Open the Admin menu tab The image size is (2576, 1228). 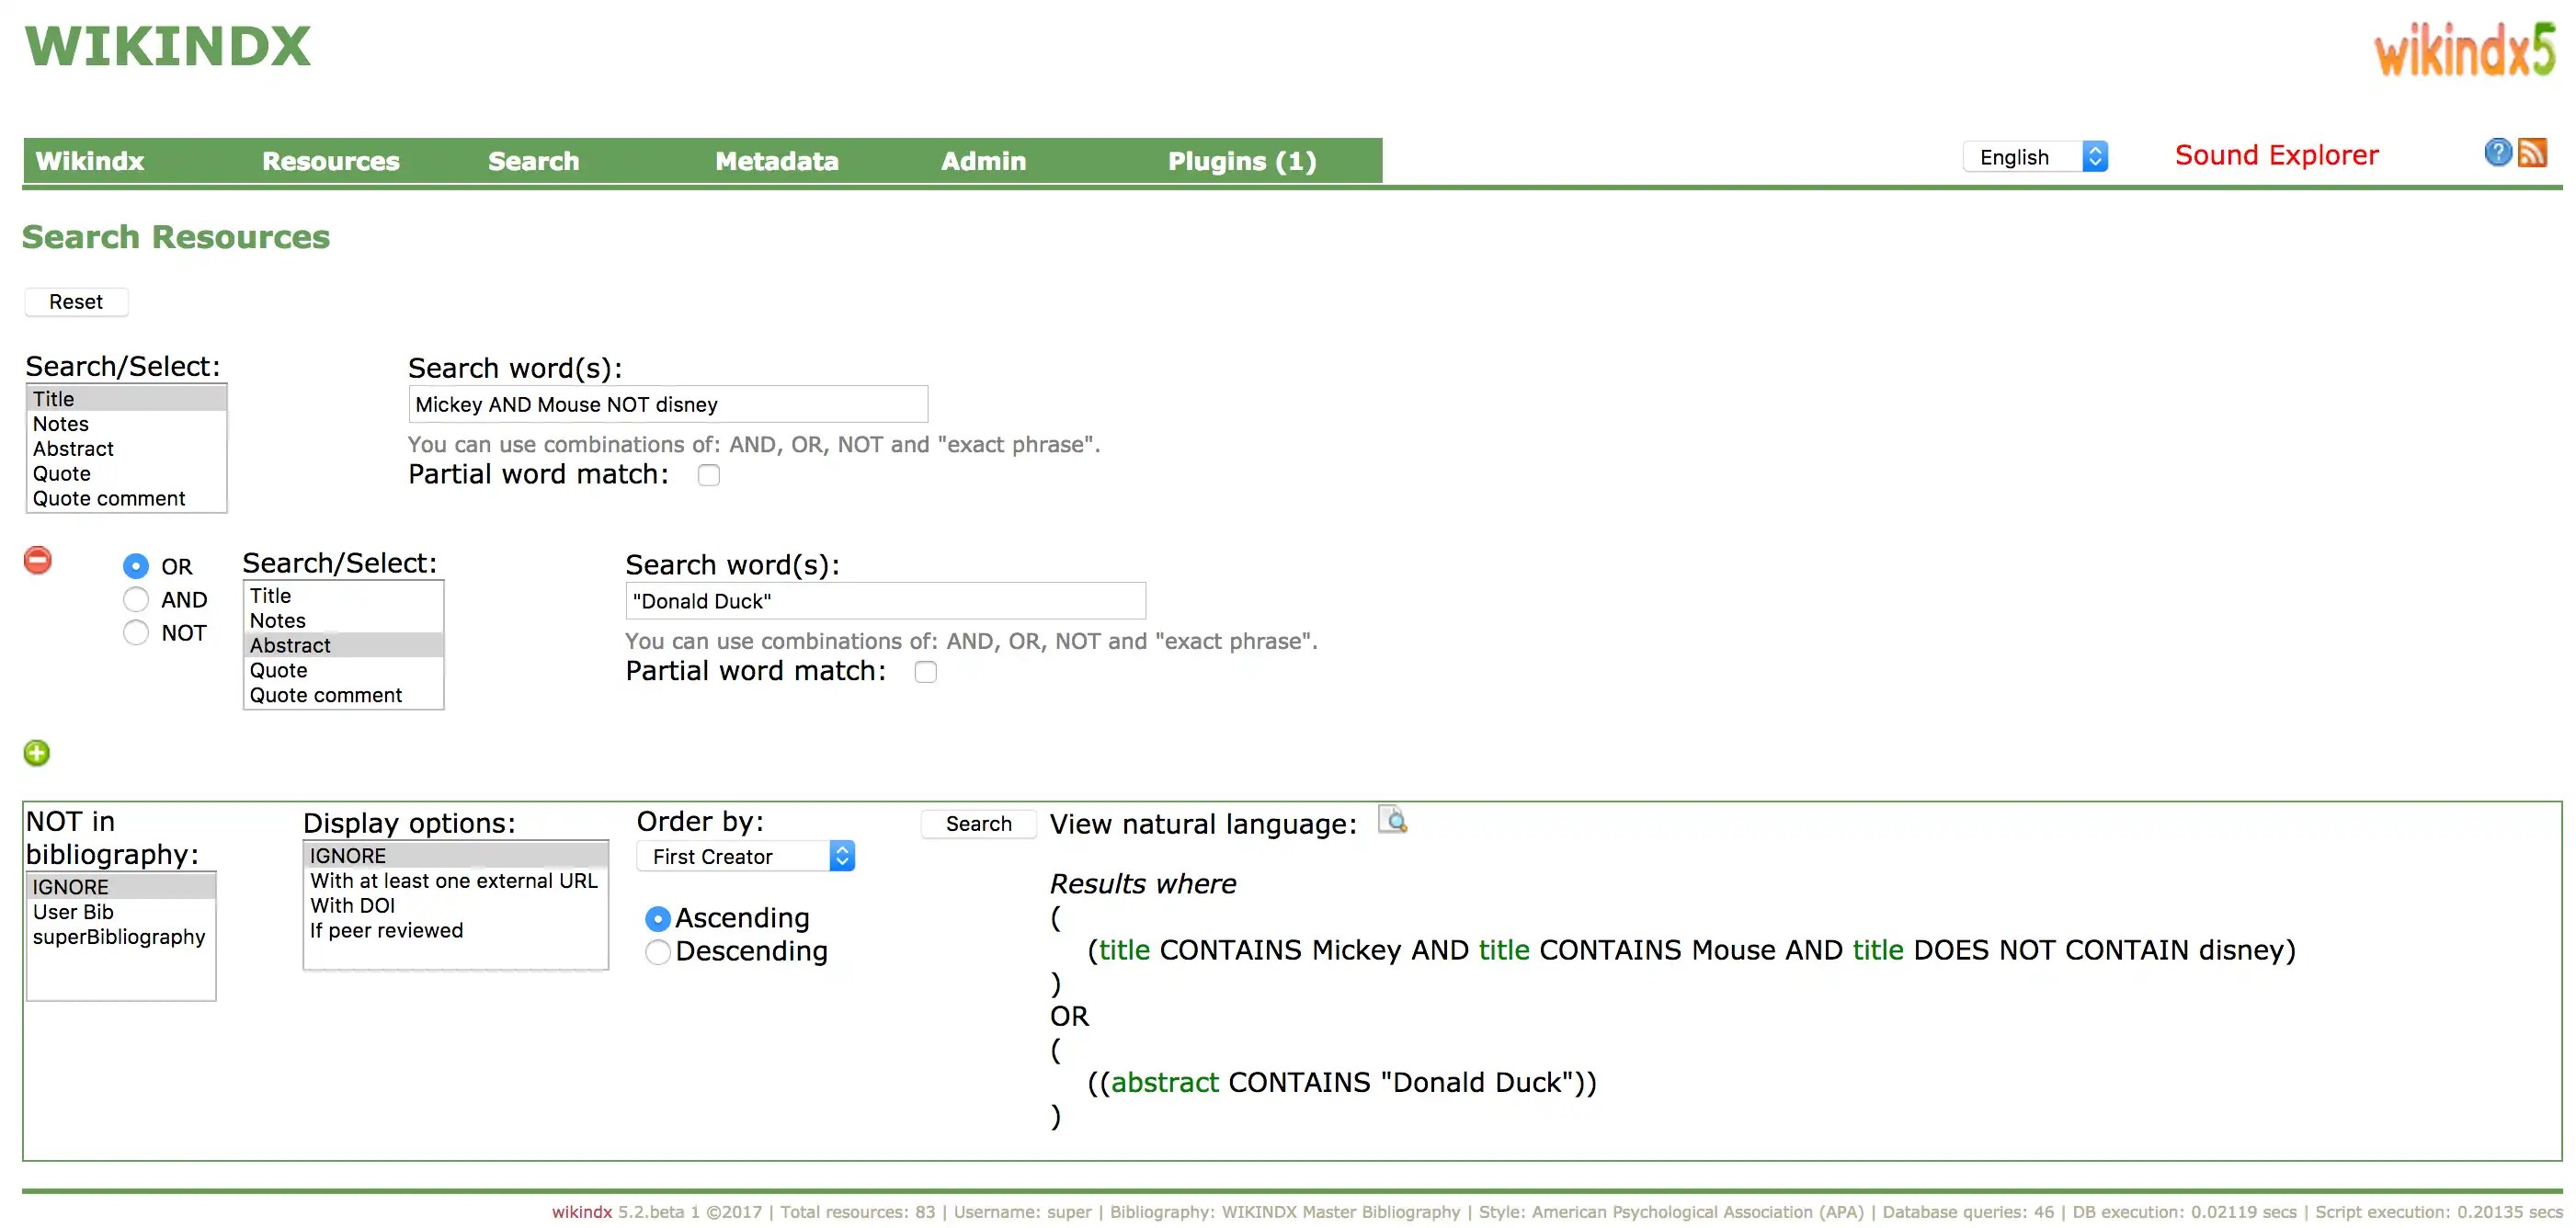coord(981,159)
